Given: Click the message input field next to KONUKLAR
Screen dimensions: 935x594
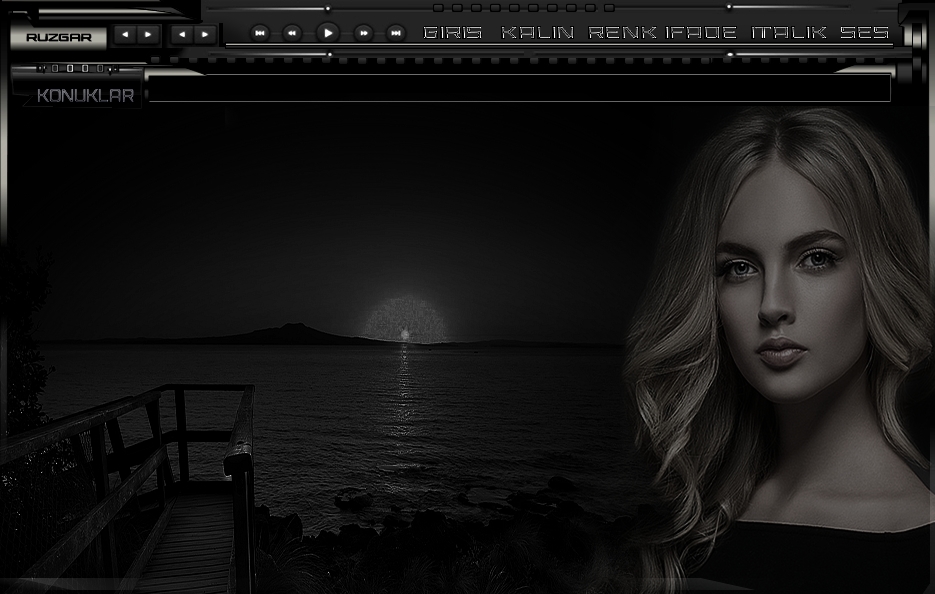Looking at the screenshot, I should pyautogui.click(x=518, y=88).
